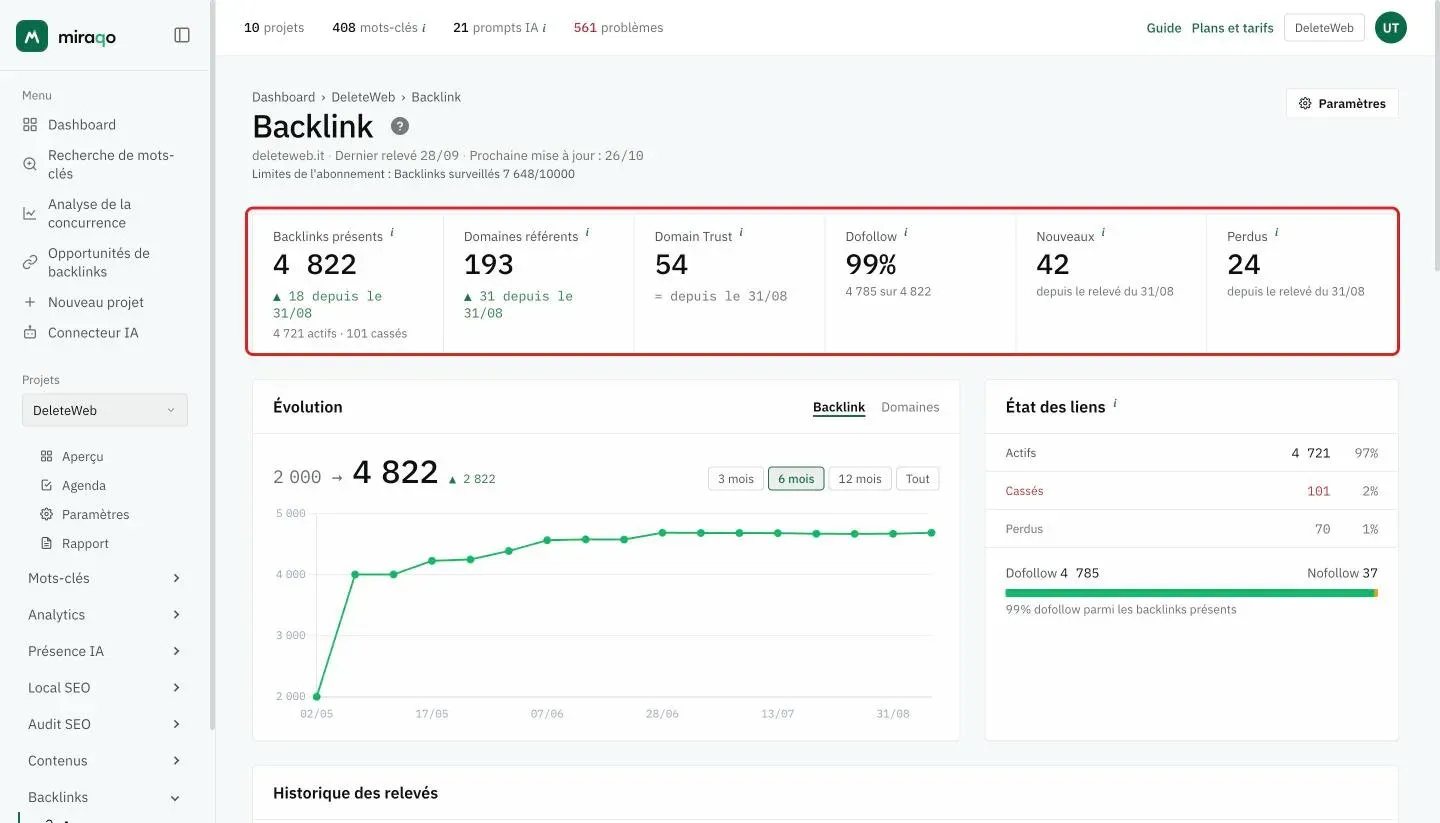Click the Recherche de mots-clés magnifier icon

[x=30, y=164]
